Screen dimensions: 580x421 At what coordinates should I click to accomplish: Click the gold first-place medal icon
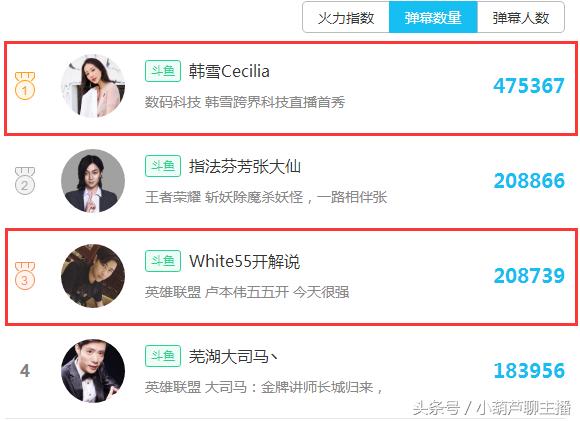[25, 86]
